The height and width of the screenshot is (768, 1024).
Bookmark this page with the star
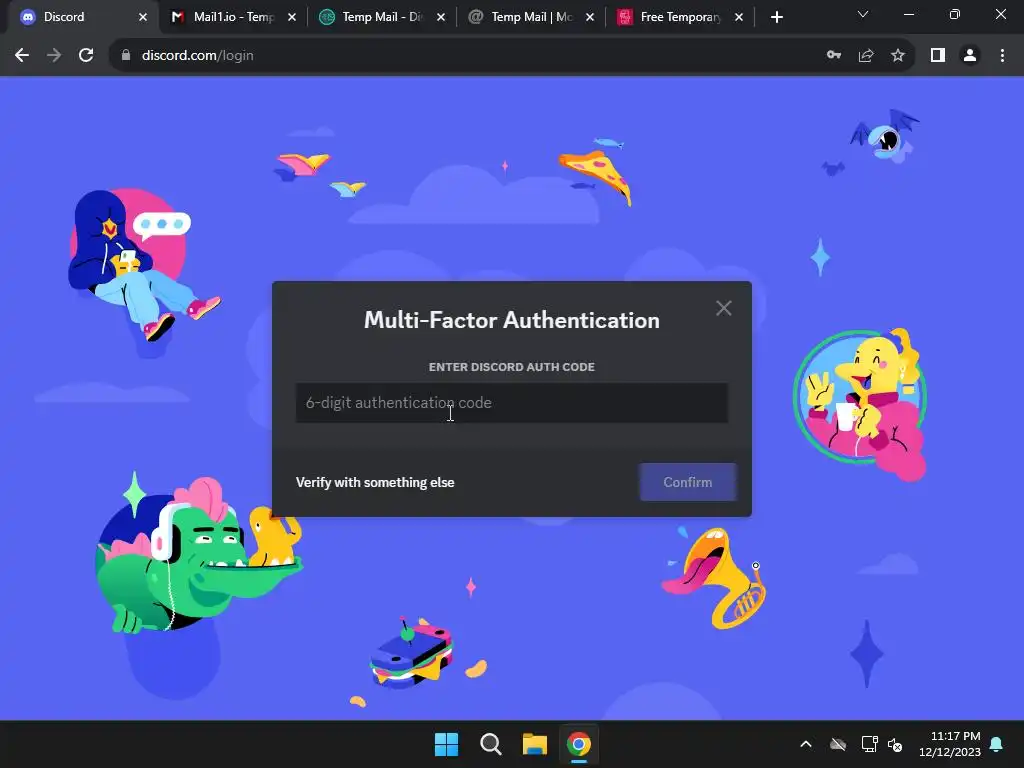(x=898, y=56)
